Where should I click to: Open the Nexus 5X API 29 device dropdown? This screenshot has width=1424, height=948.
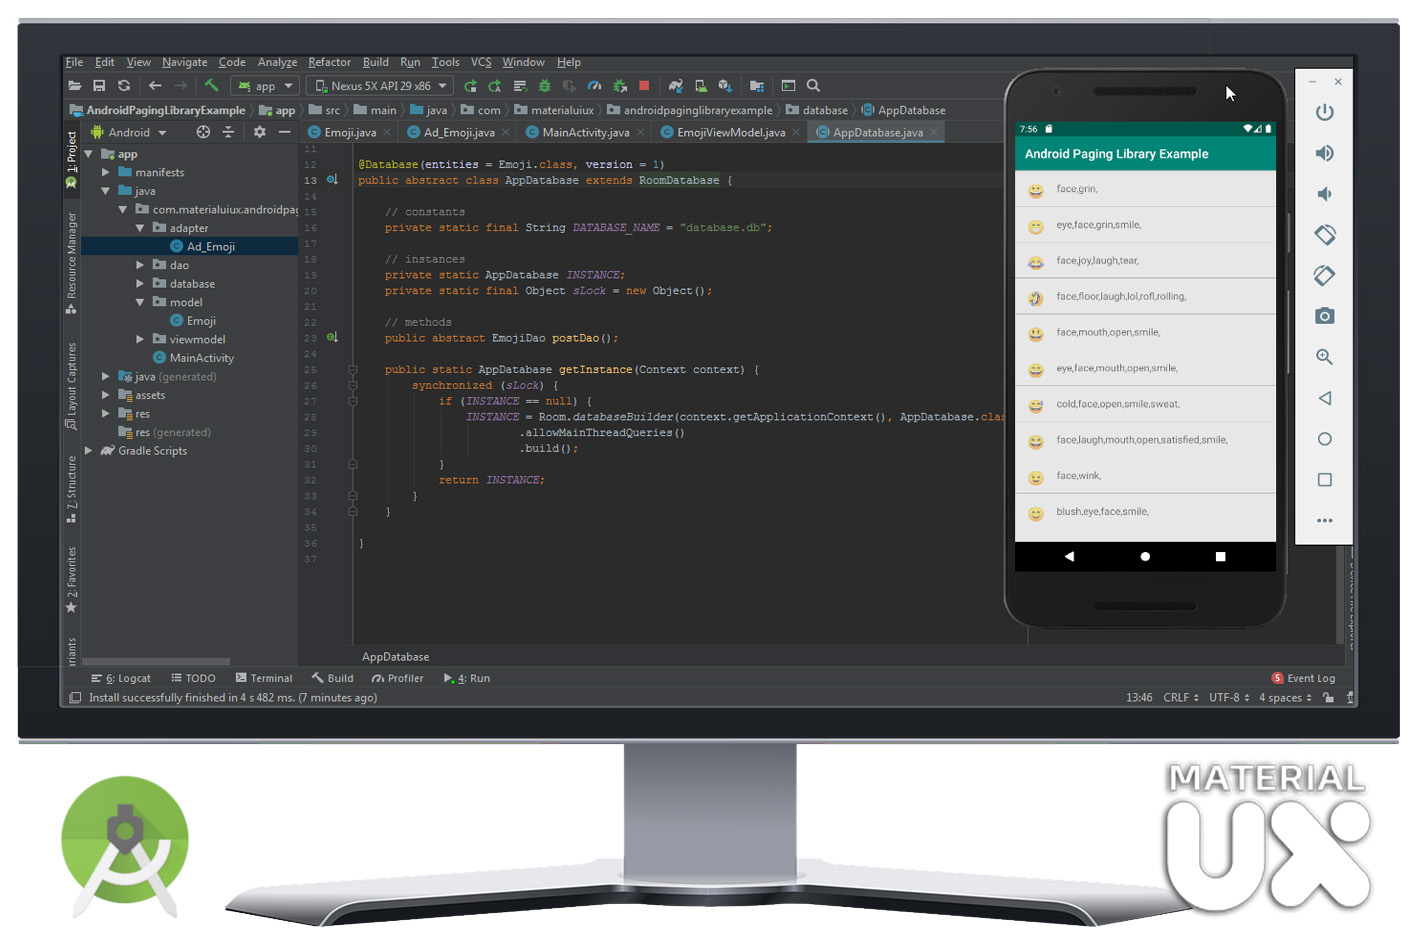378,86
